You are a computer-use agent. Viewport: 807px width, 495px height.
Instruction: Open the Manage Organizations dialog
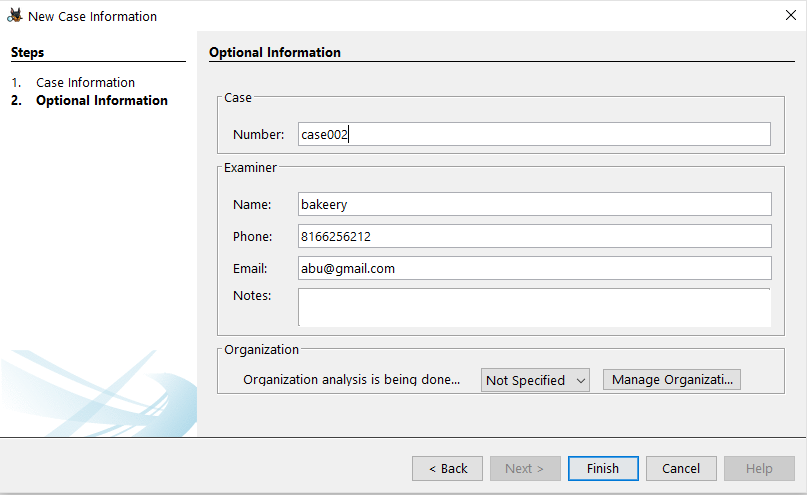[671, 380]
